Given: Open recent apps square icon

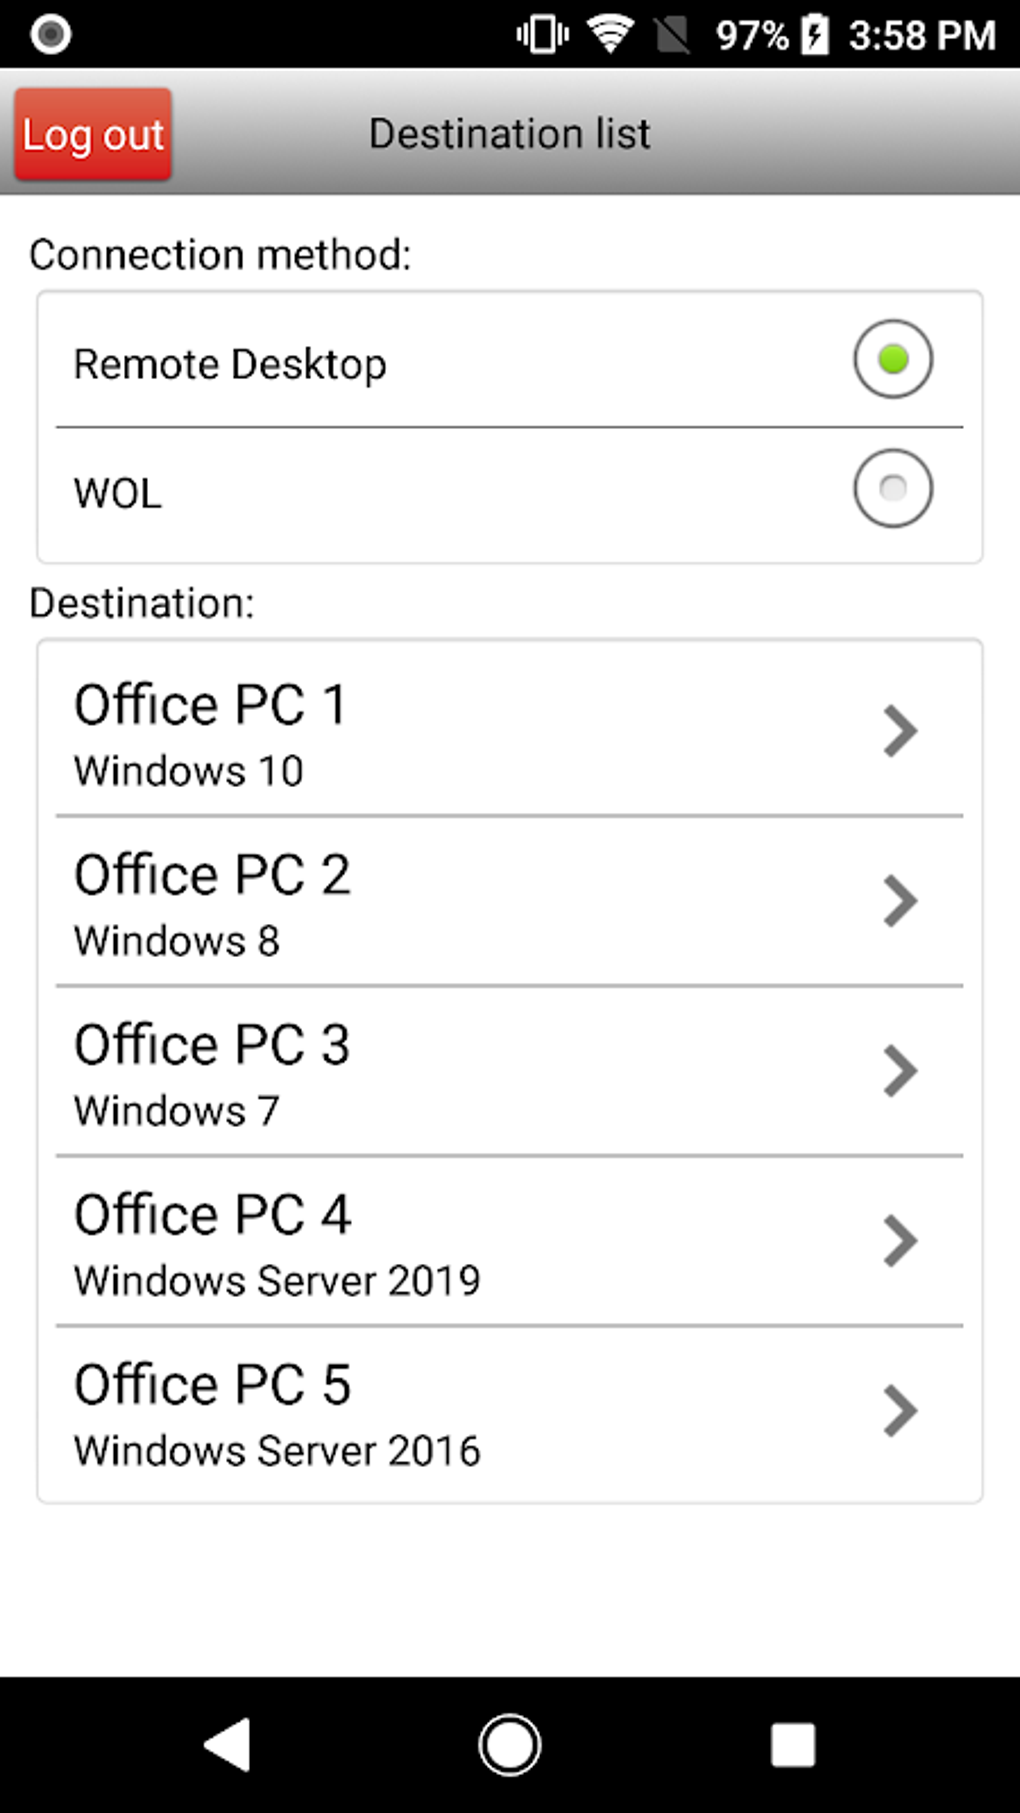Looking at the screenshot, I should click(x=792, y=1745).
